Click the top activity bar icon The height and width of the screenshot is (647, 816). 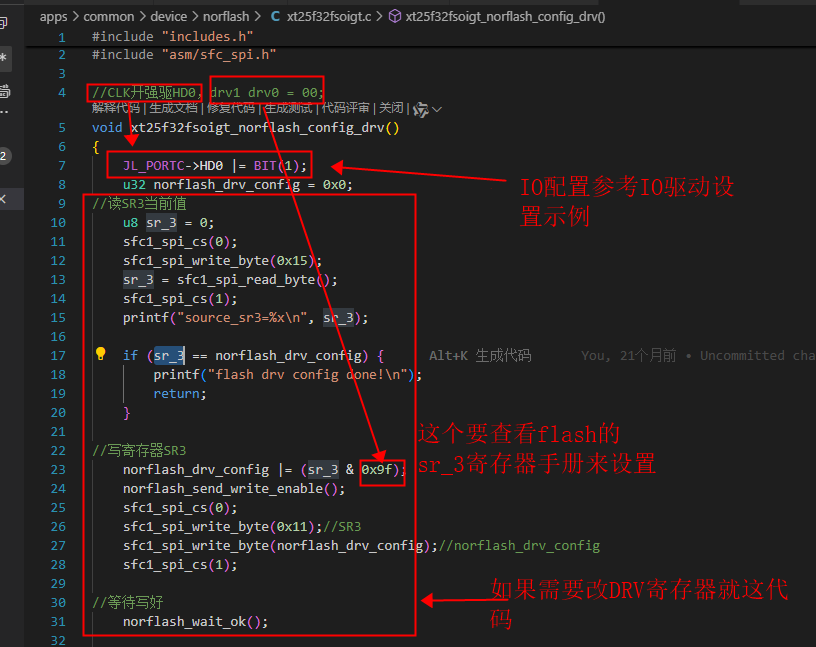point(3,22)
